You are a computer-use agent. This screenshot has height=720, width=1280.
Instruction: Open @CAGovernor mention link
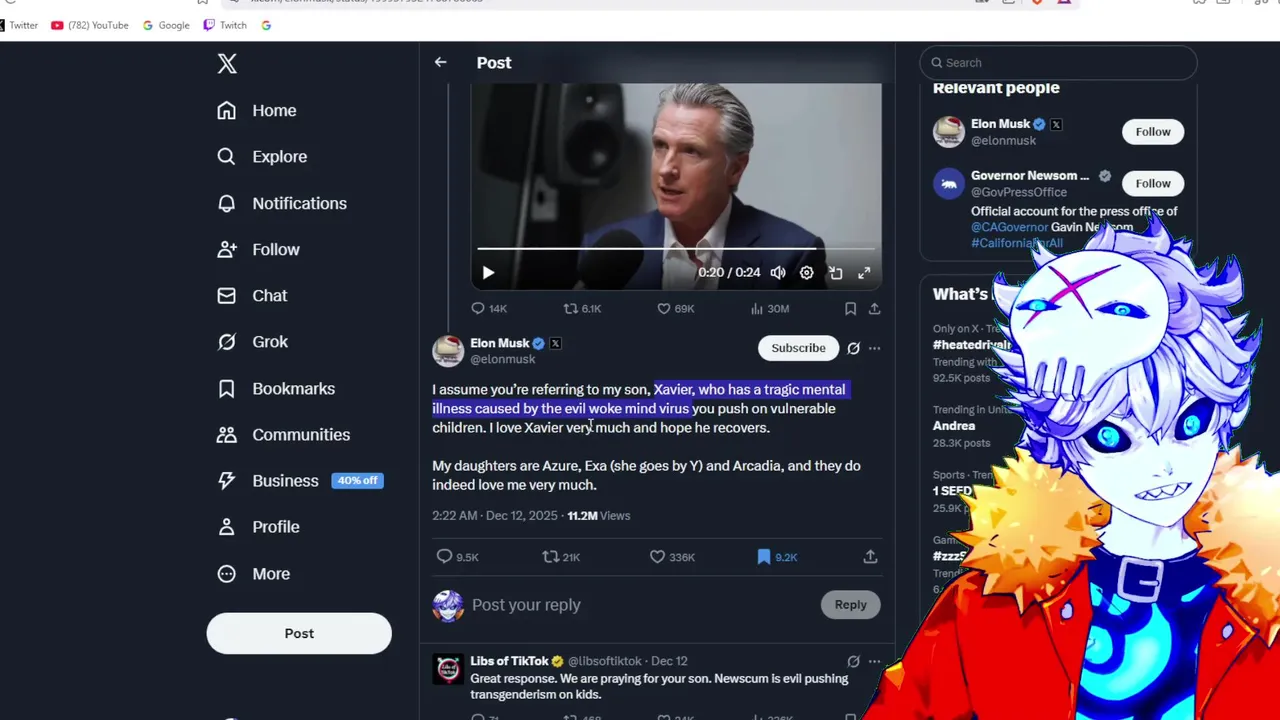pyautogui.click(x=1009, y=227)
